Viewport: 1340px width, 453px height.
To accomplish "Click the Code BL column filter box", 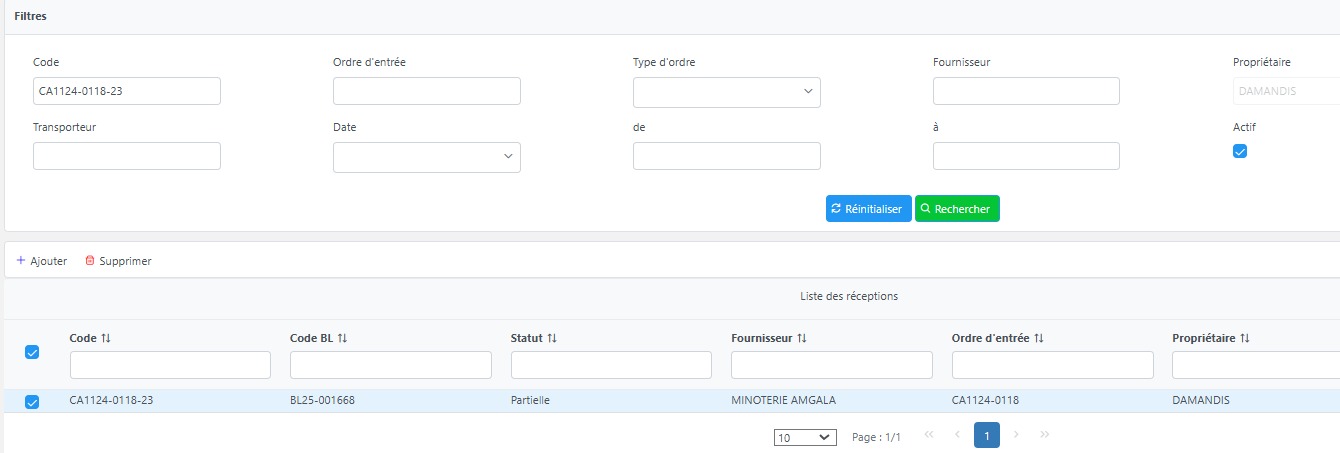I will coord(391,365).
